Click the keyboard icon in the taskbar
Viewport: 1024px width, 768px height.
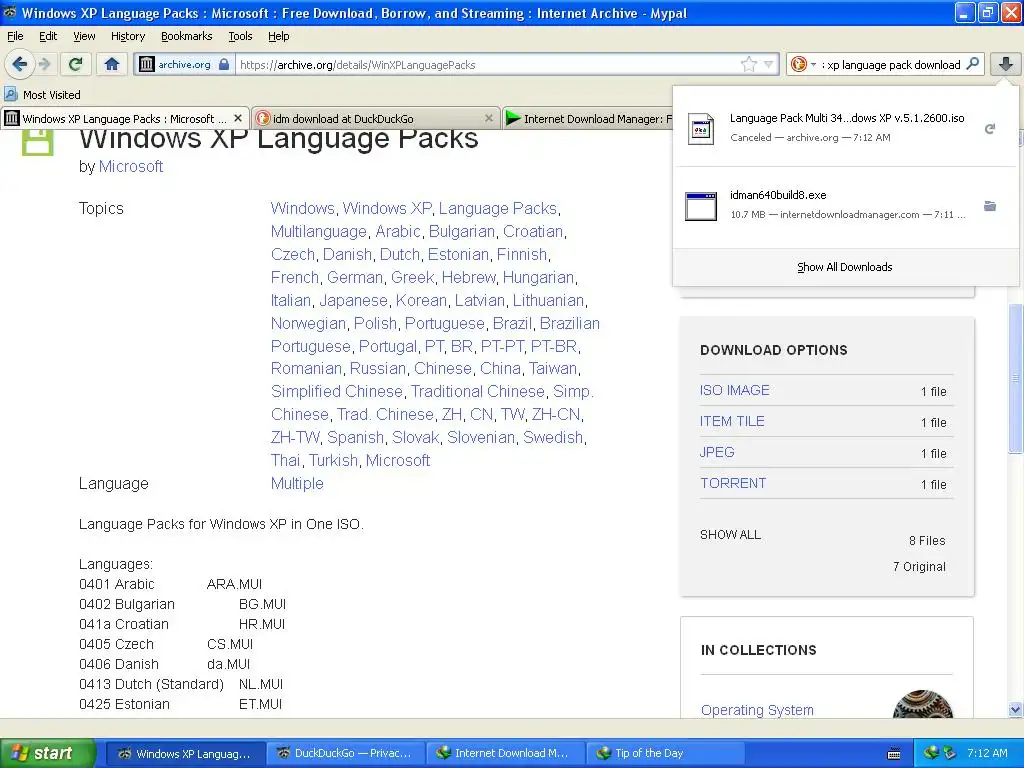(x=894, y=754)
